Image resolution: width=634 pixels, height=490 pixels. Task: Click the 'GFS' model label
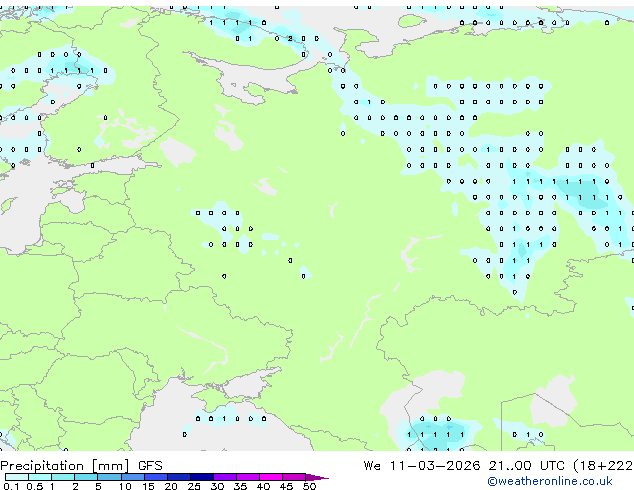click(150, 466)
